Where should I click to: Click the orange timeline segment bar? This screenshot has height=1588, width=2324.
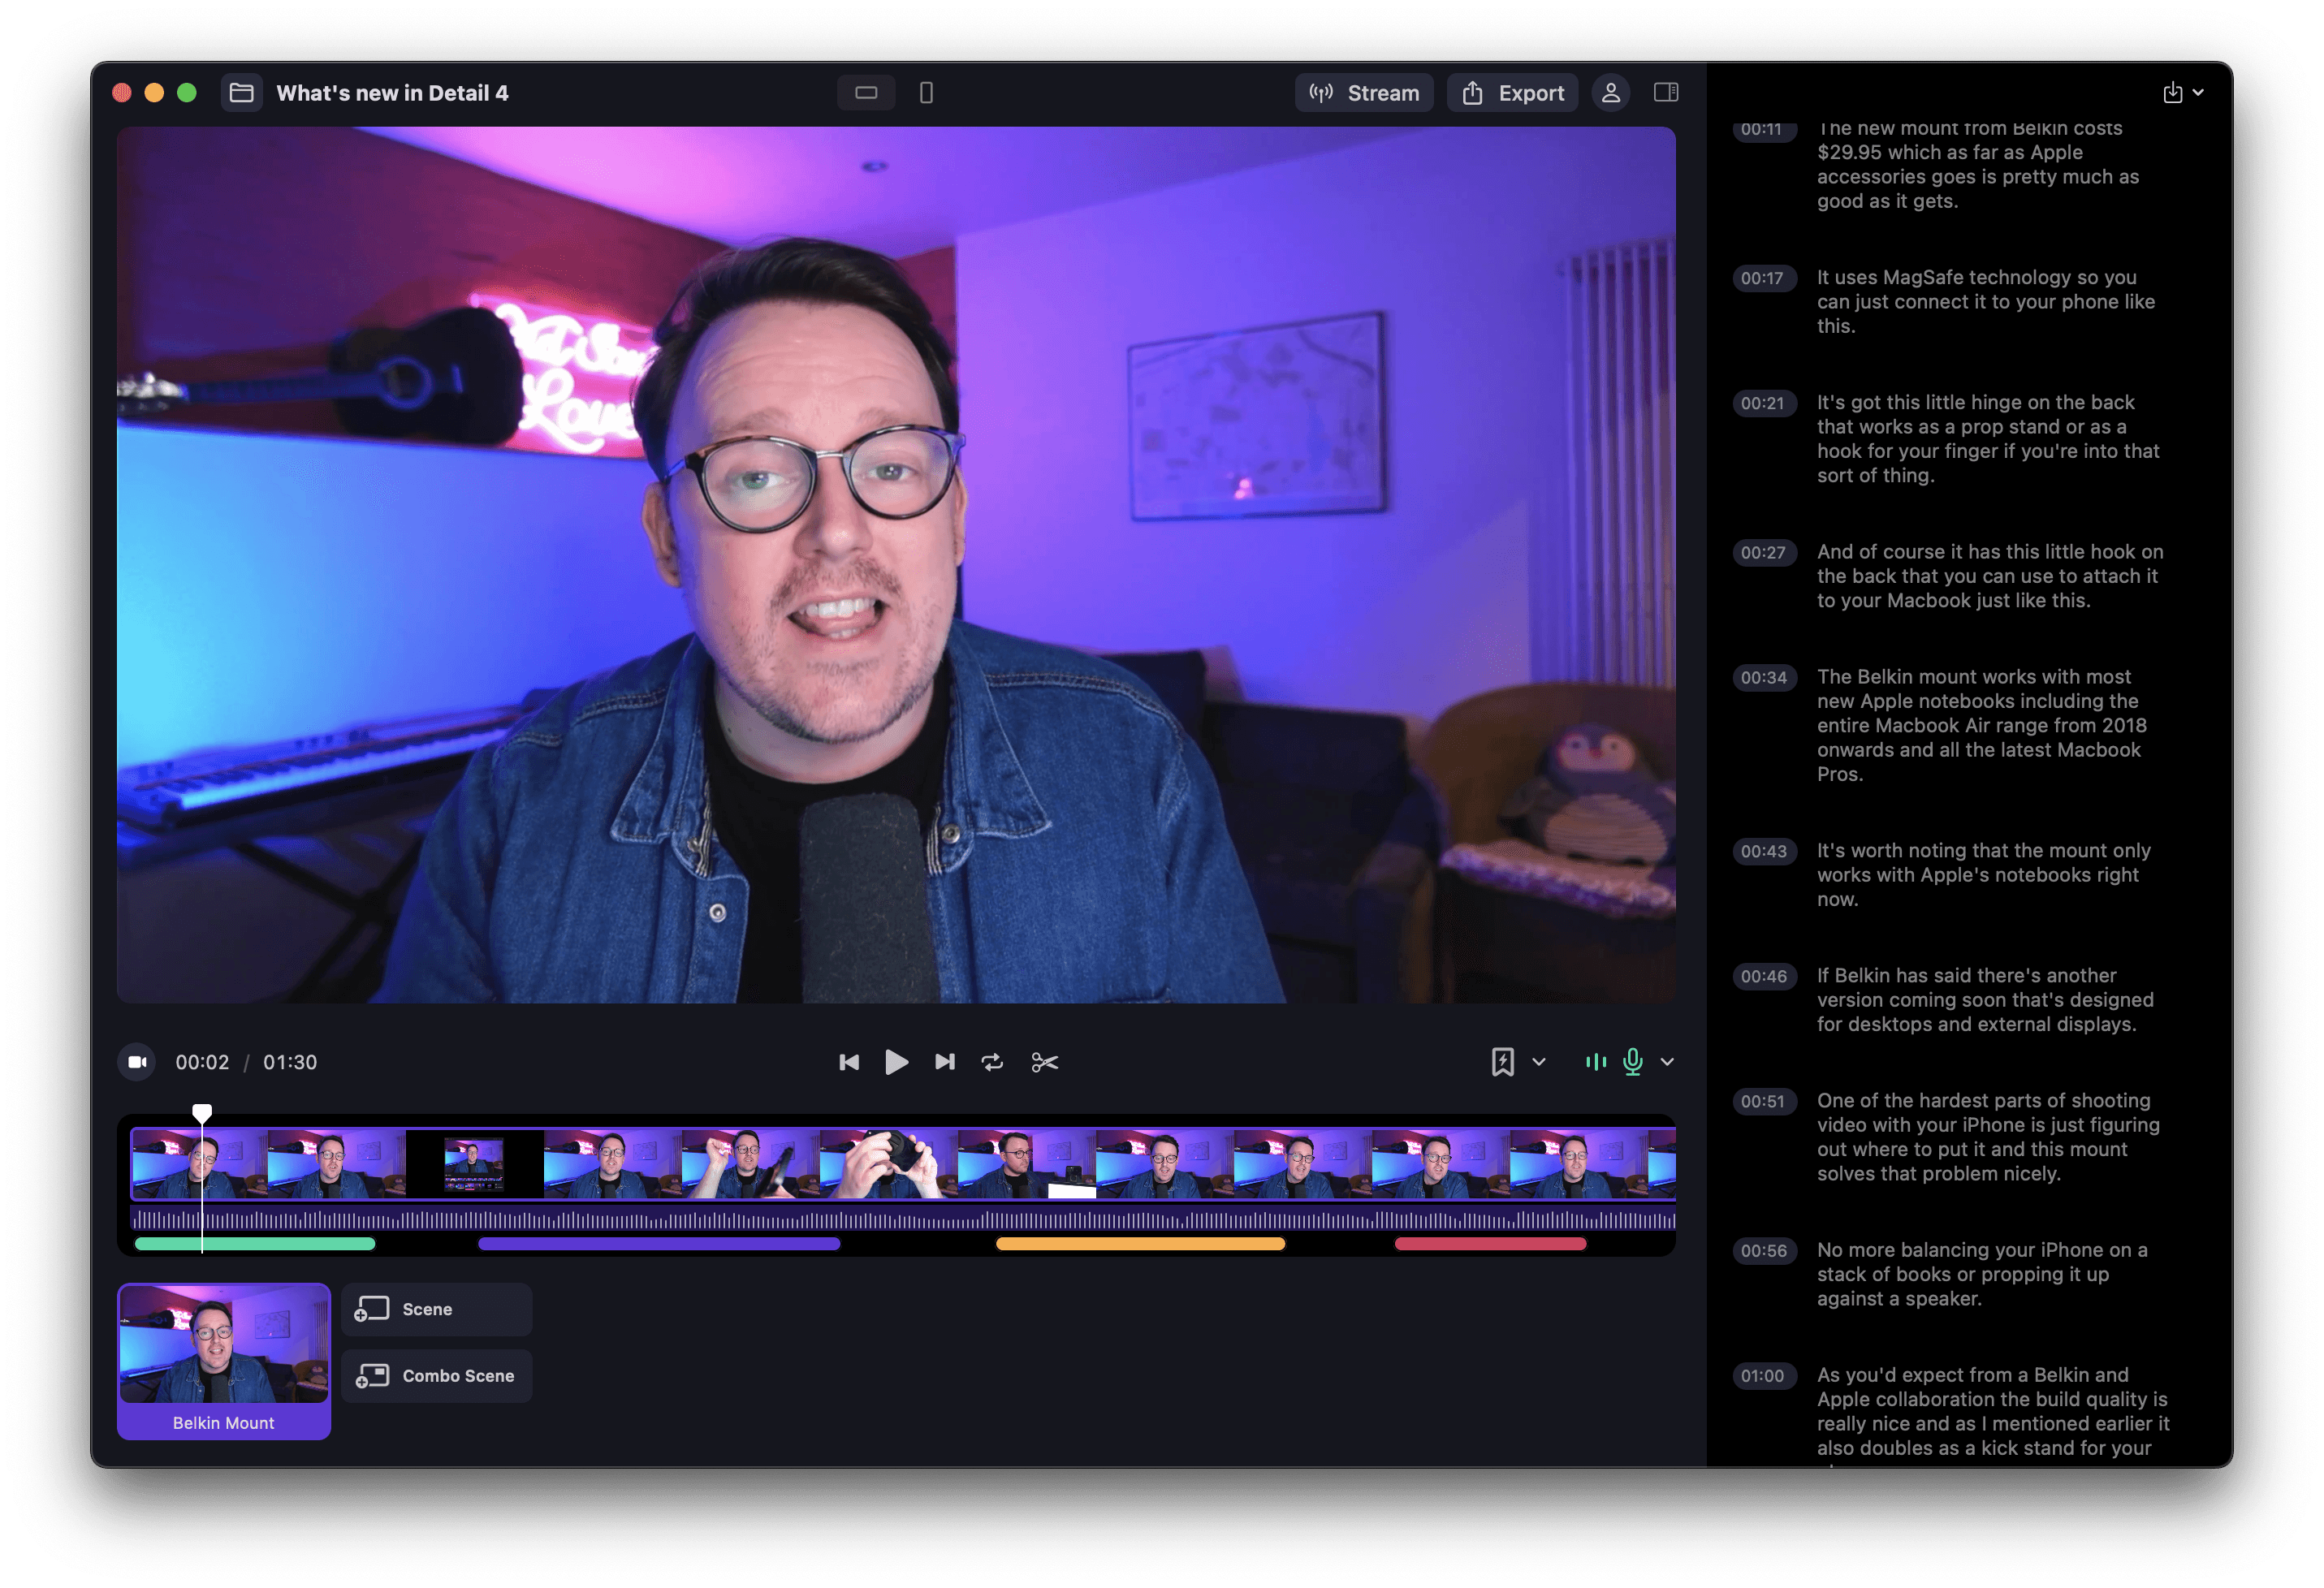click(x=1140, y=1244)
